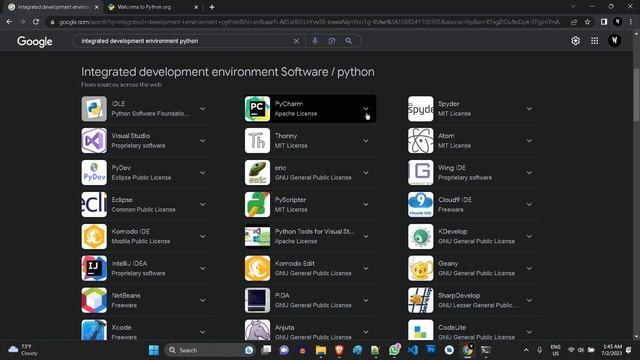Click the Geany logo icon
The width and height of the screenshot is (640, 360).
coord(420,268)
